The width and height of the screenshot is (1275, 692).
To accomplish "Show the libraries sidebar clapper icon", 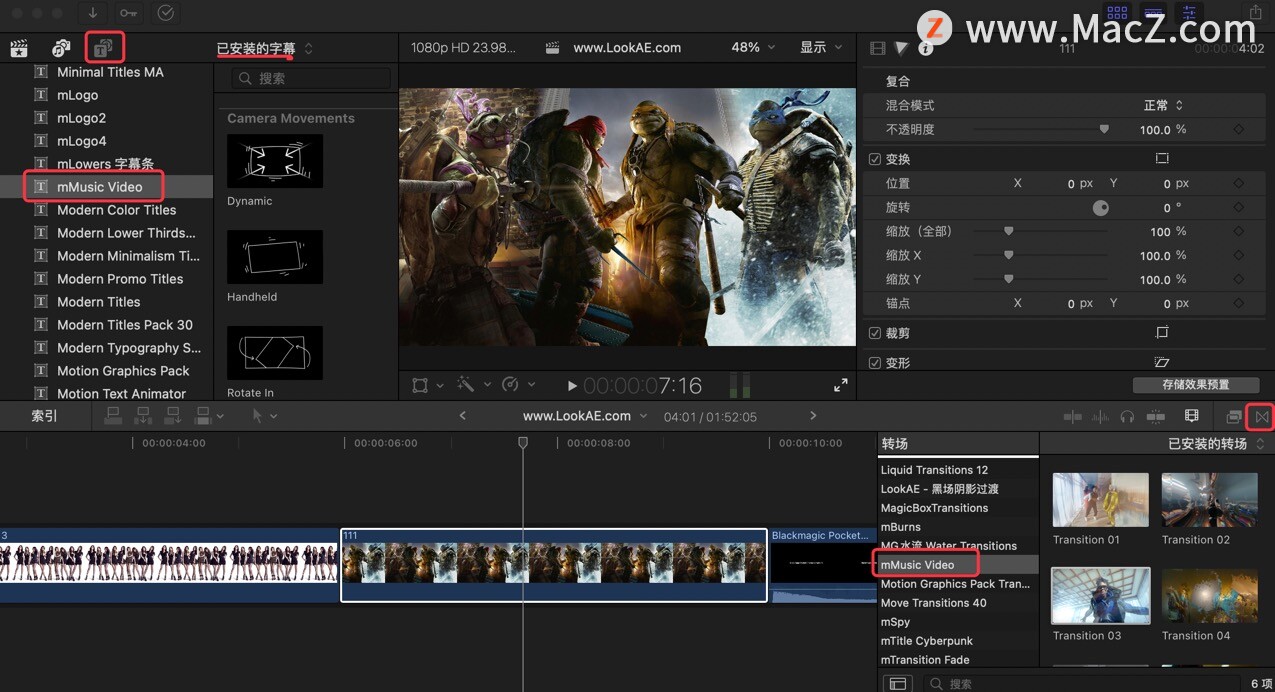I will tap(18, 47).
